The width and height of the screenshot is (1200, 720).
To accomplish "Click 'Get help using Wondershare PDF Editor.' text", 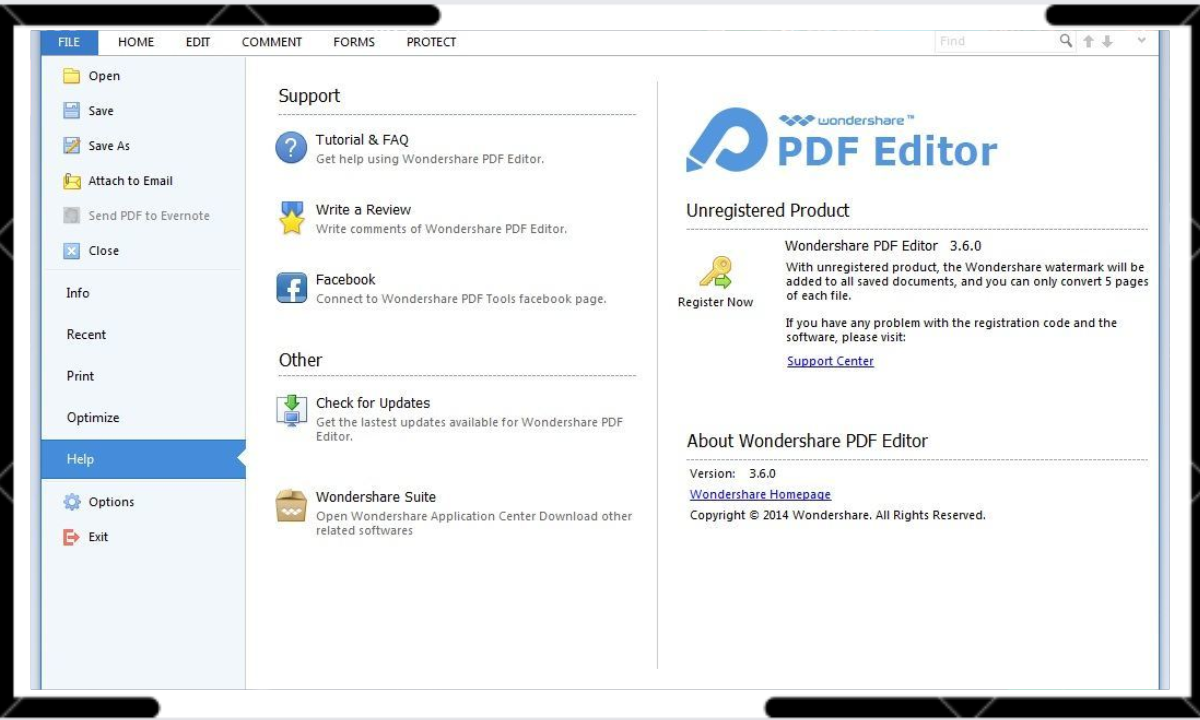I will [430, 159].
